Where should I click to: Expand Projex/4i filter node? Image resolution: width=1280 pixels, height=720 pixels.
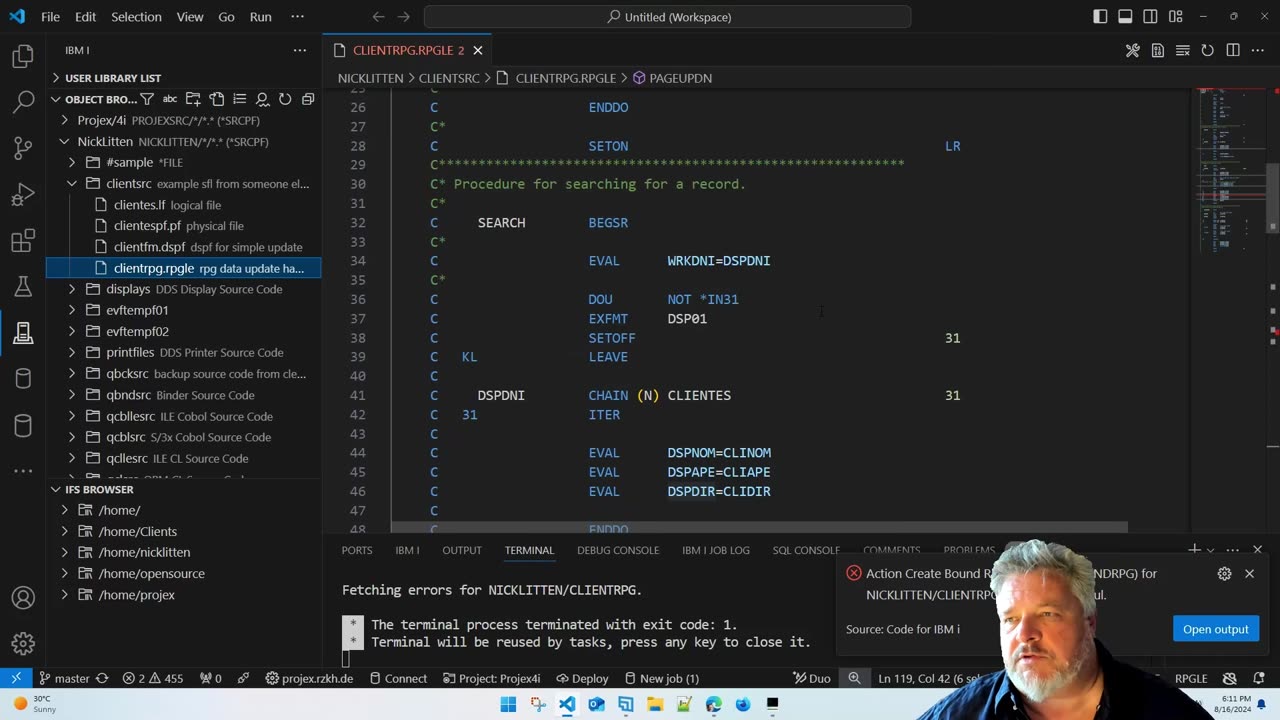pos(65,120)
